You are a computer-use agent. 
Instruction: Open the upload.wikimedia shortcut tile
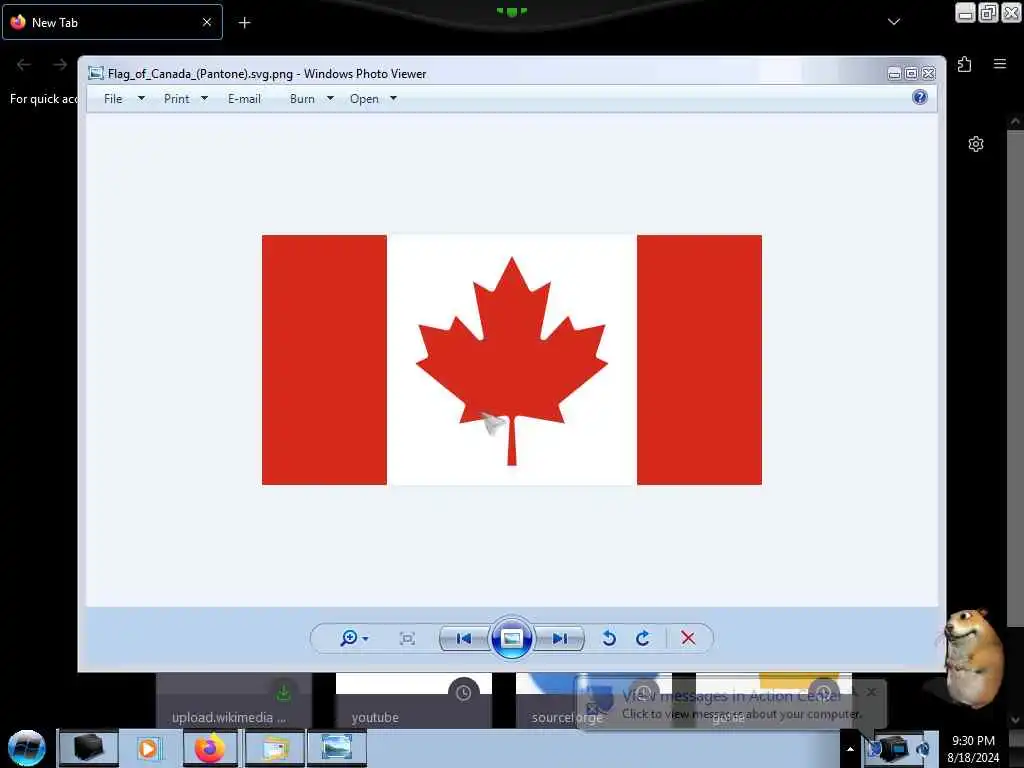pyautogui.click(x=234, y=701)
